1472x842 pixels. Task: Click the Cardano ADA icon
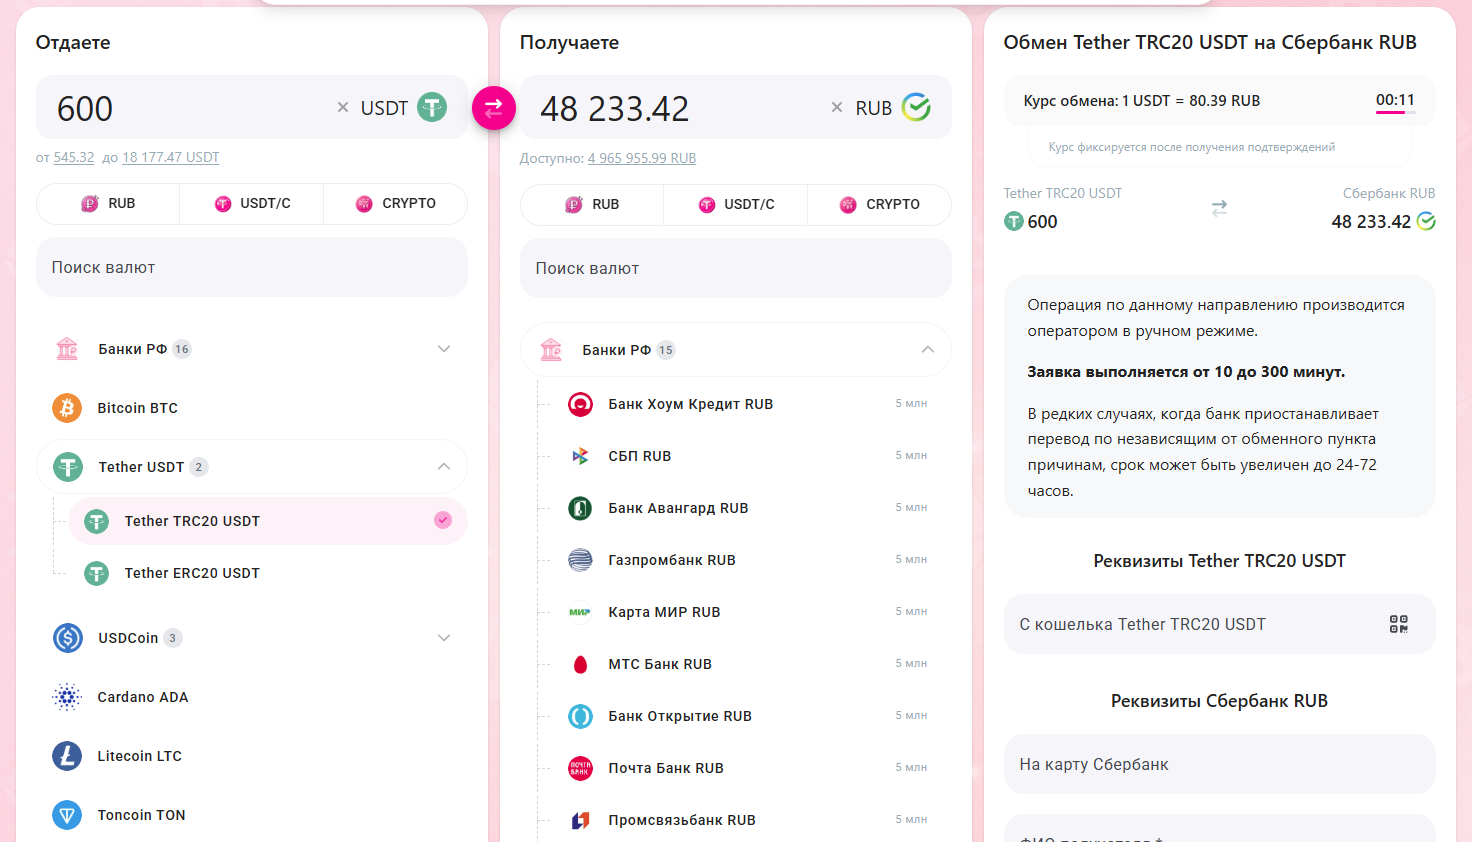pyautogui.click(x=67, y=697)
